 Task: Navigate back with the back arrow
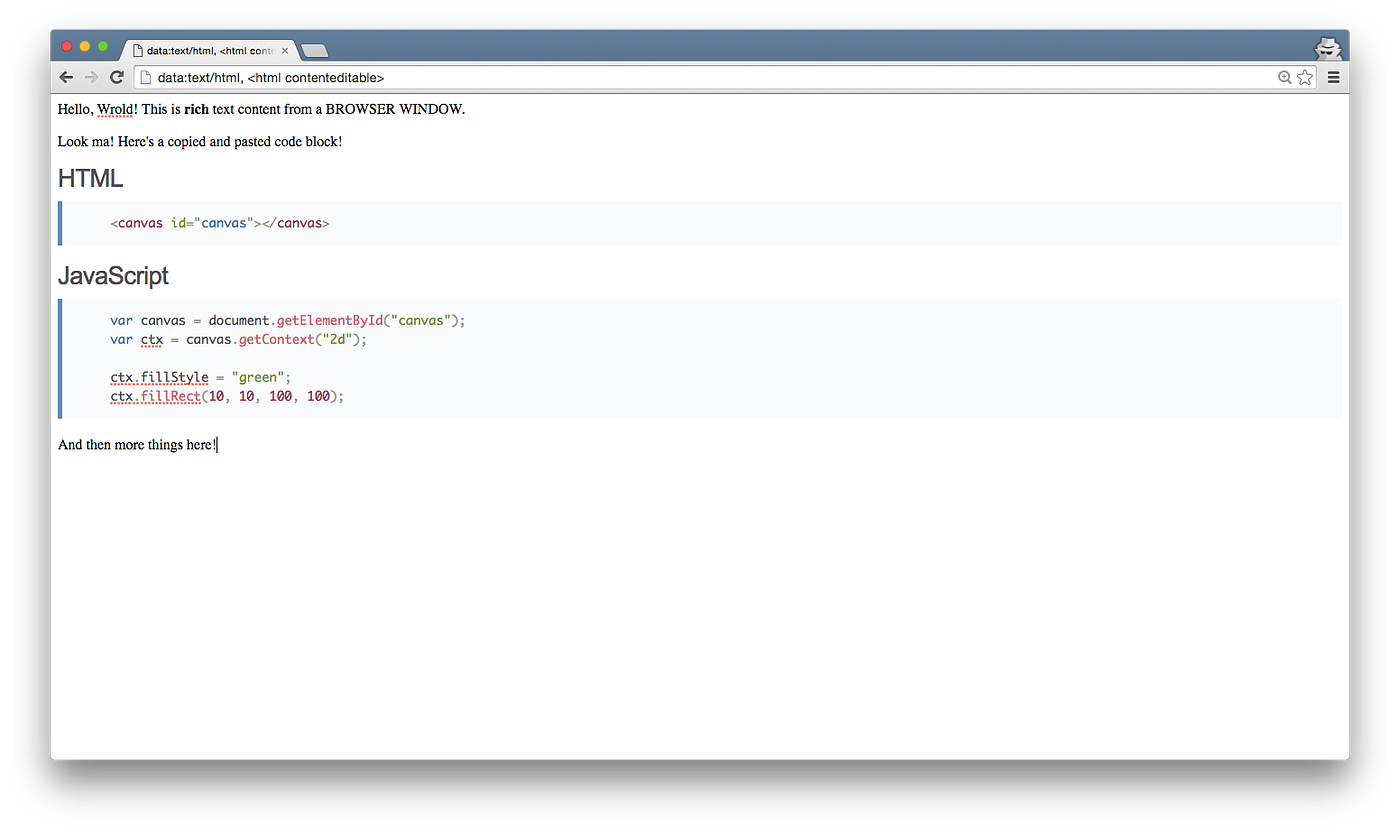(66, 77)
